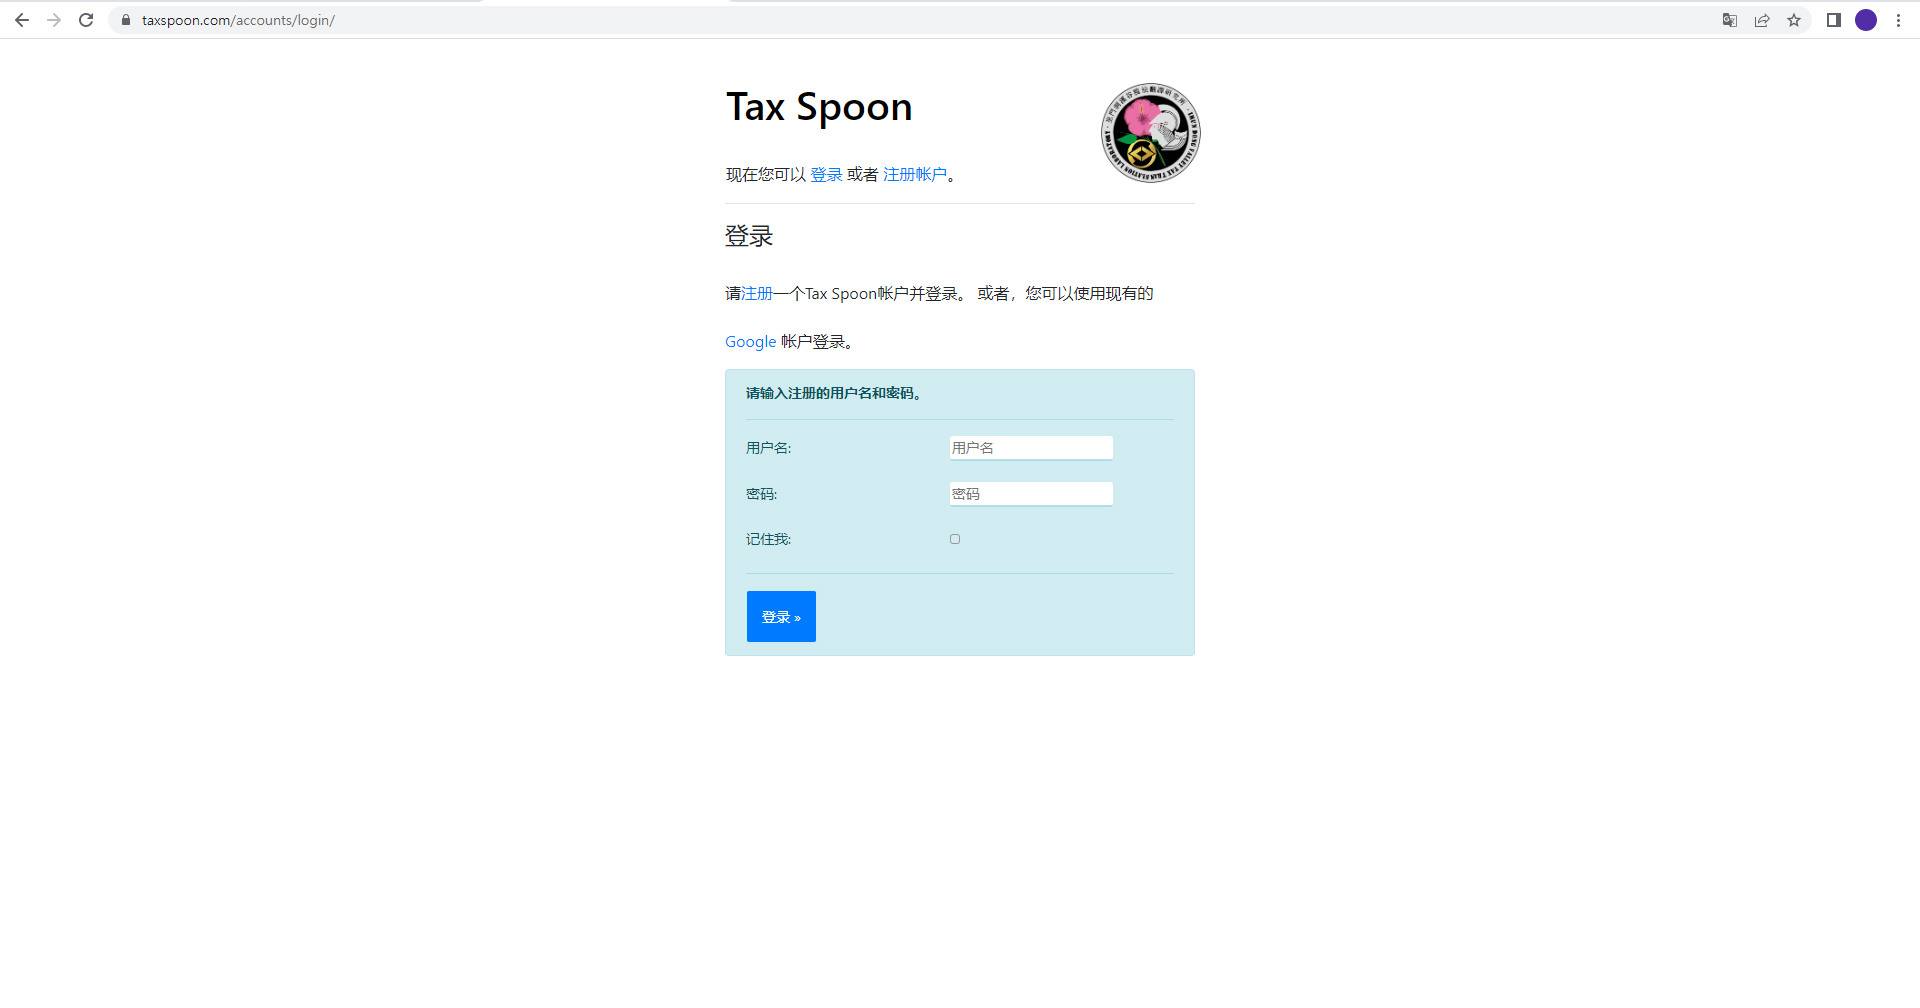Open the purple profile avatar
This screenshot has width=1920, height=1008.
pos(1866,20)
